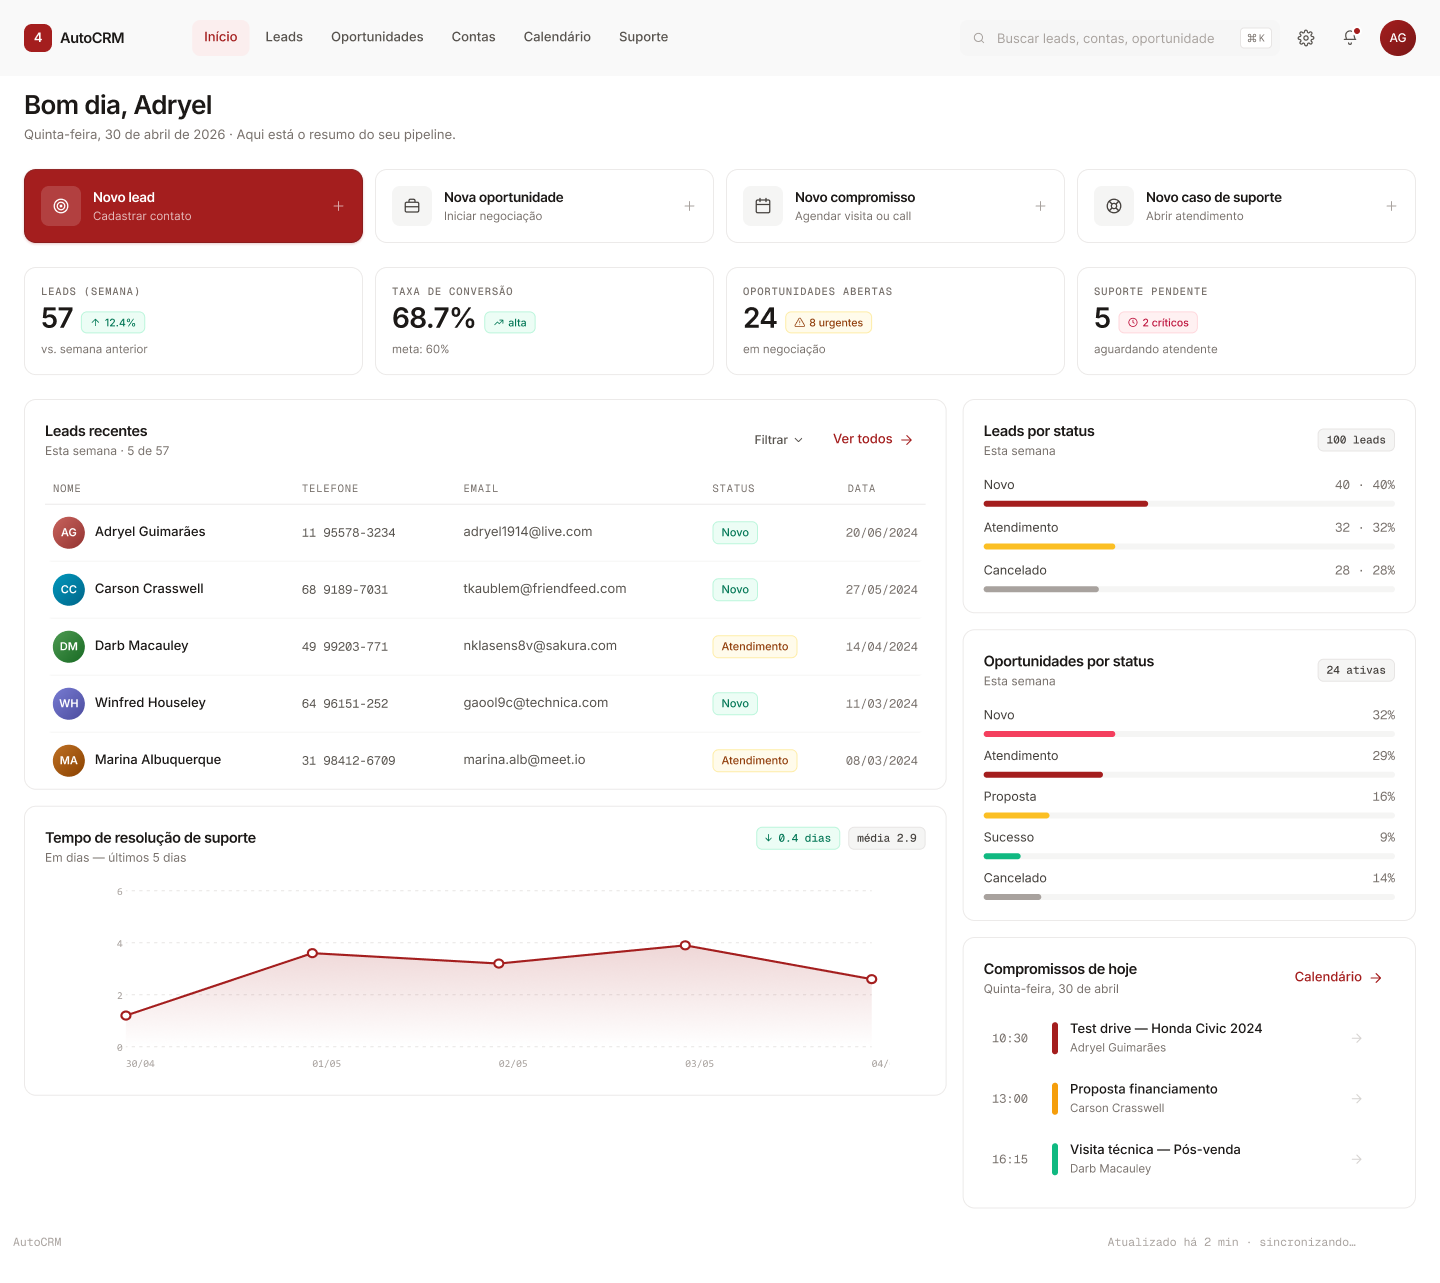
Task: Click NOME column header
Action: (x=67, y=489)
